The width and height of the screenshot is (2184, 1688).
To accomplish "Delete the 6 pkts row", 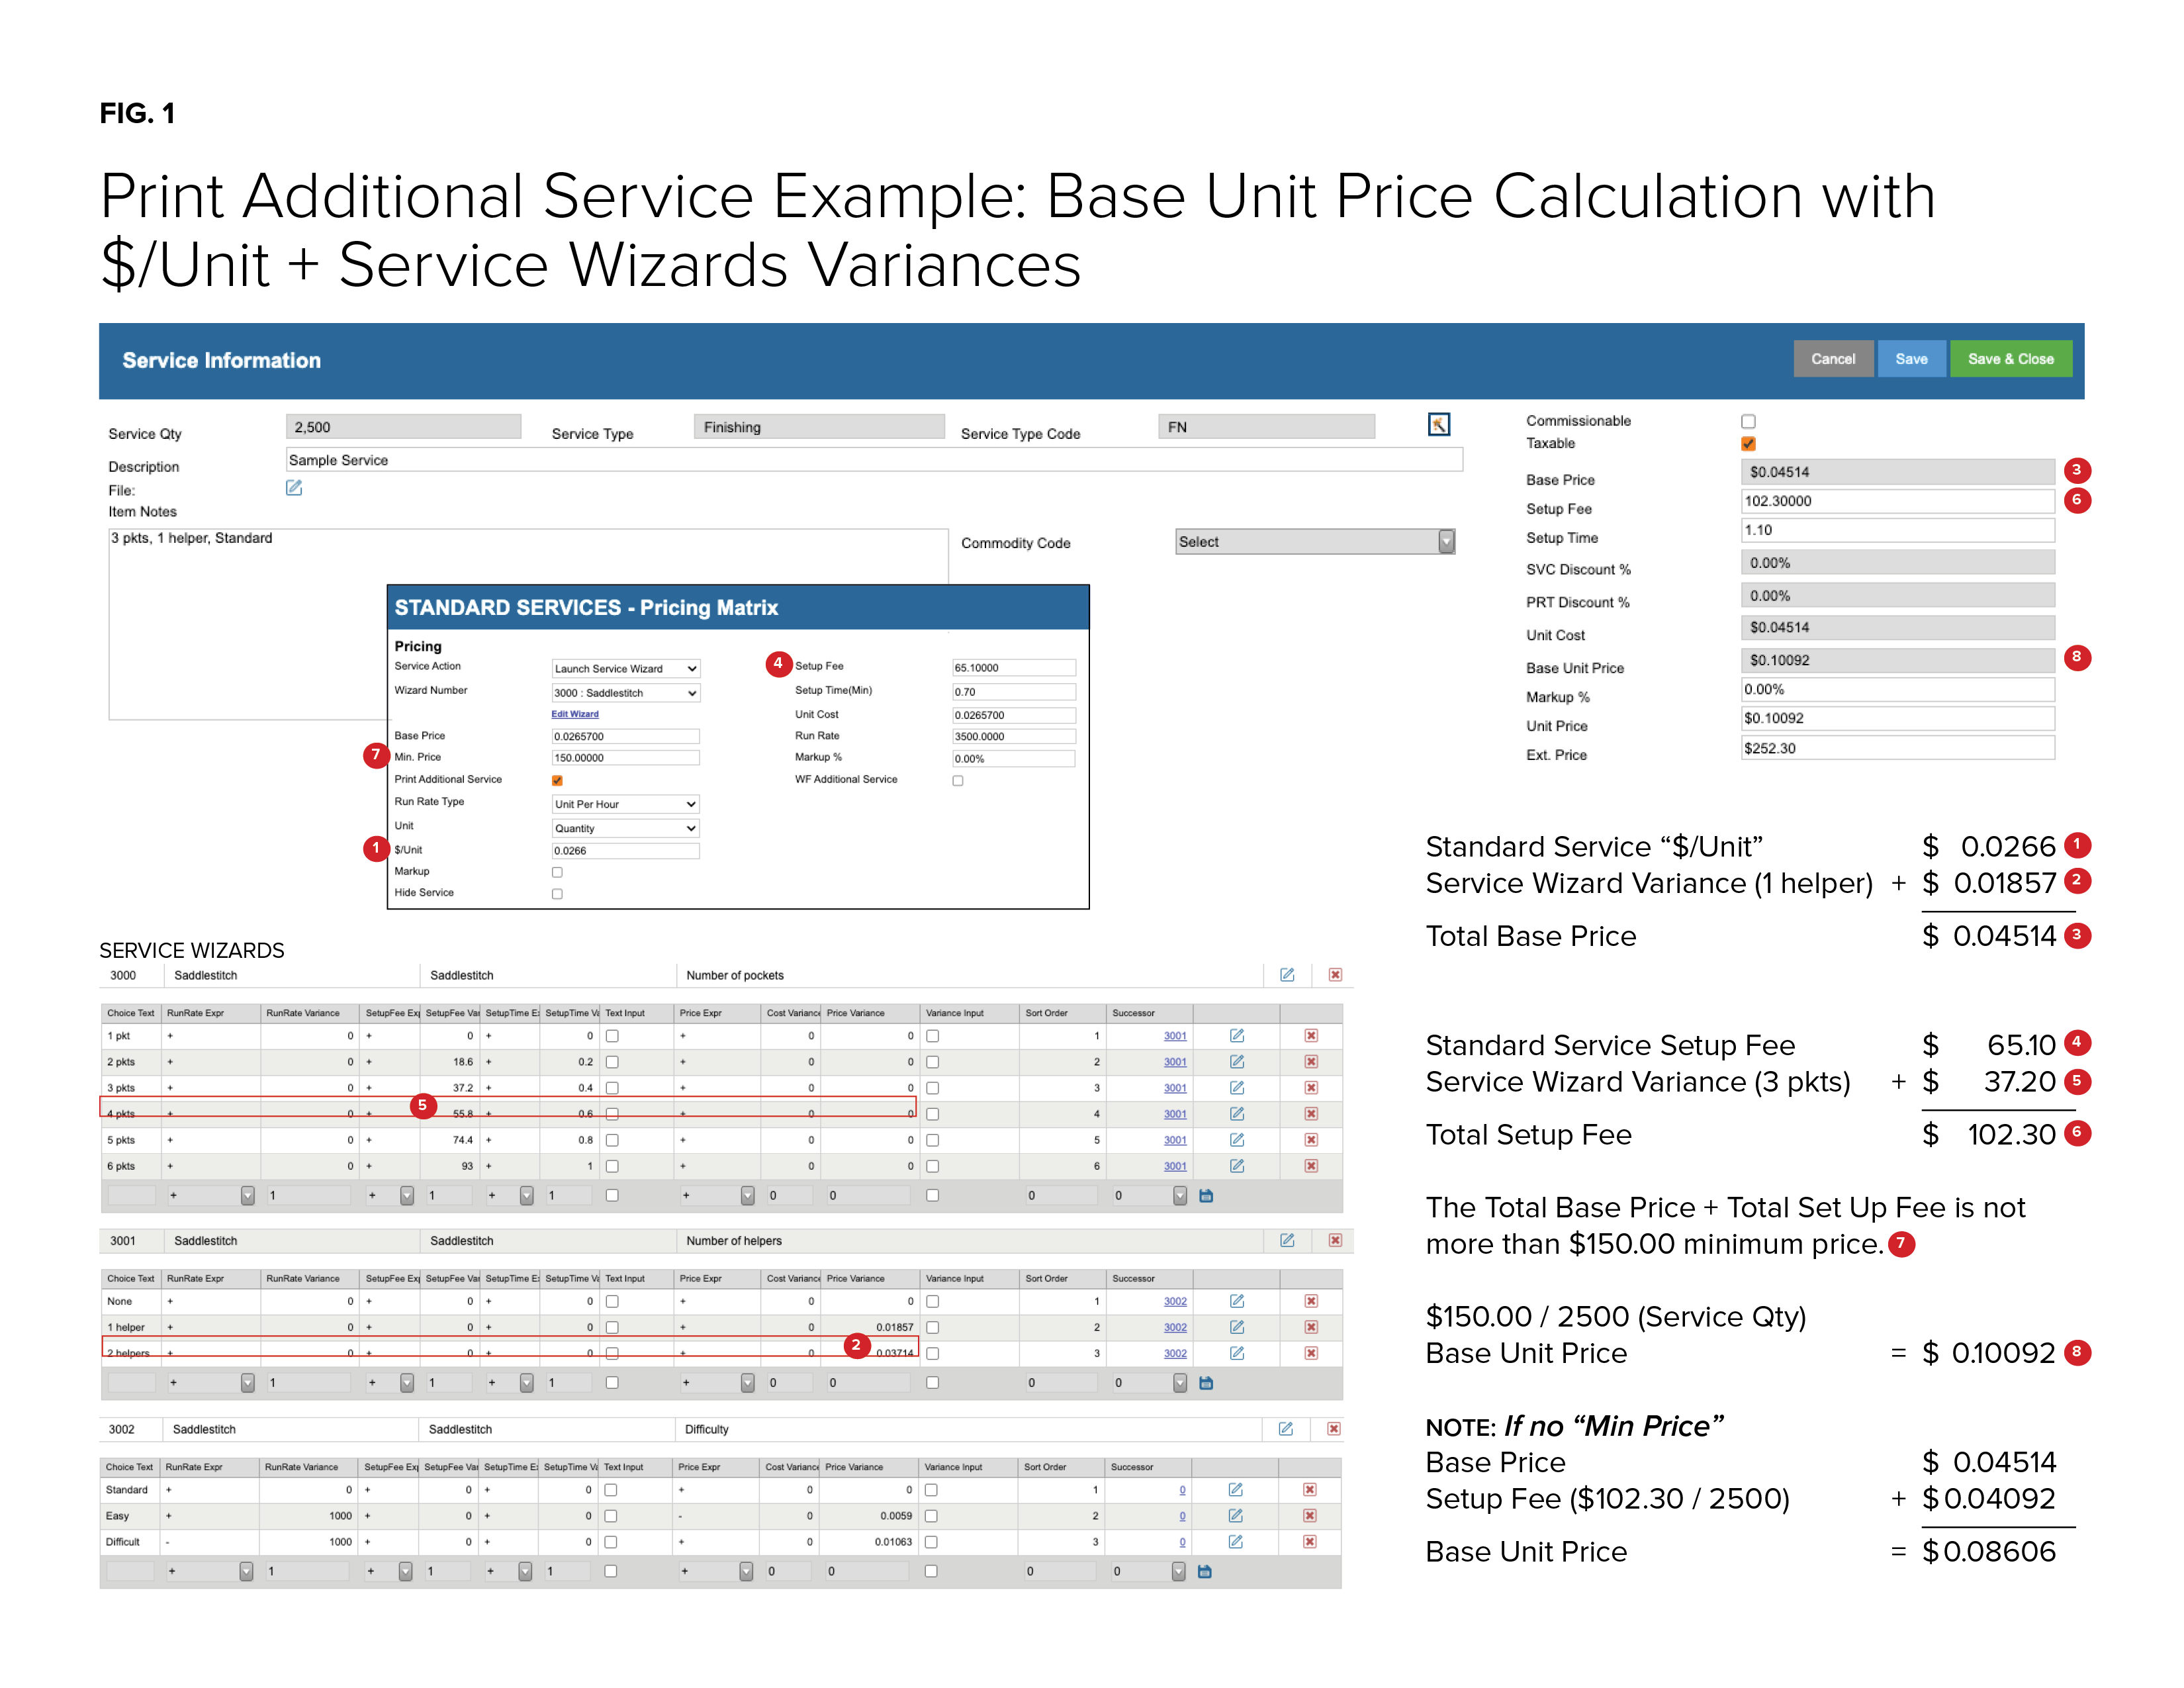I will click(1311, 1166).
